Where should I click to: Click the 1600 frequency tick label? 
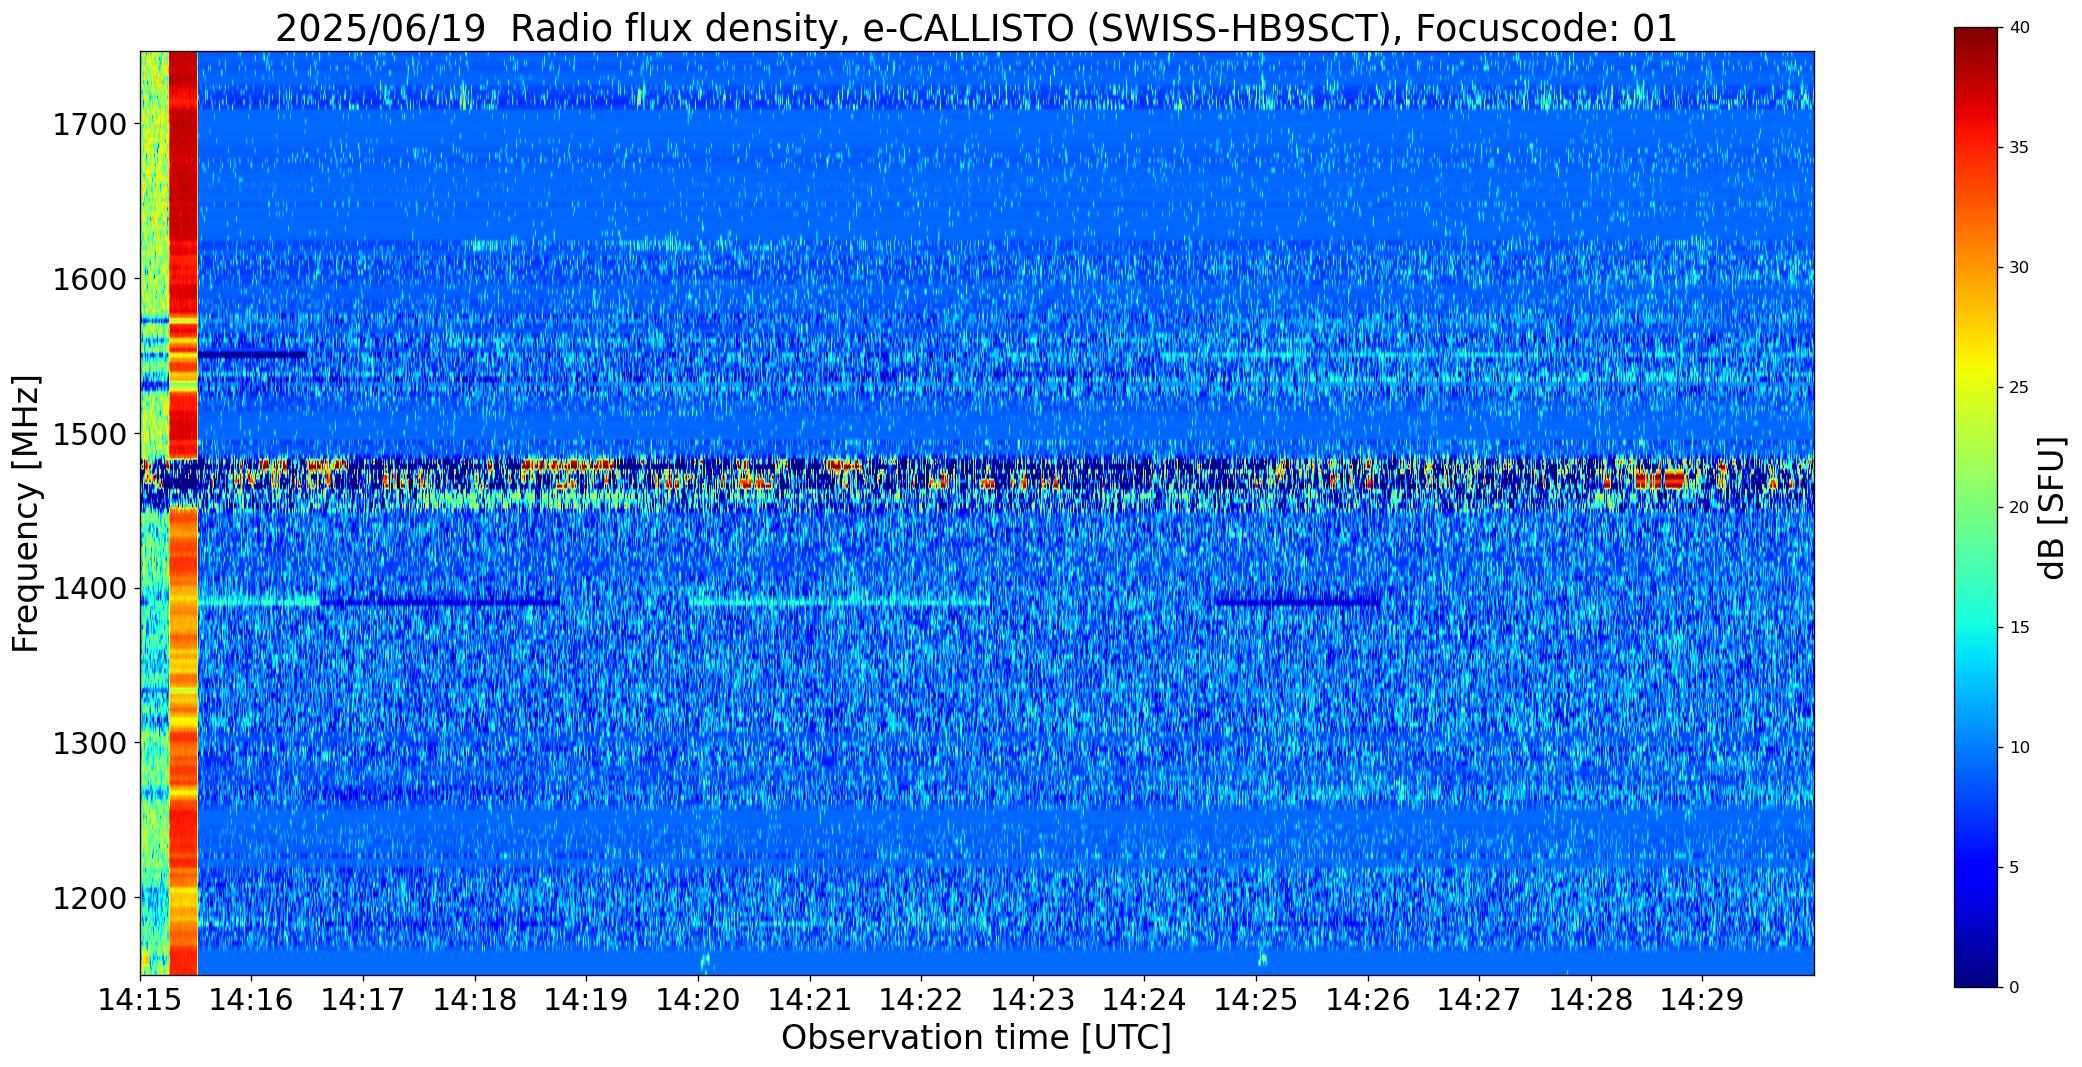[89, 279]
